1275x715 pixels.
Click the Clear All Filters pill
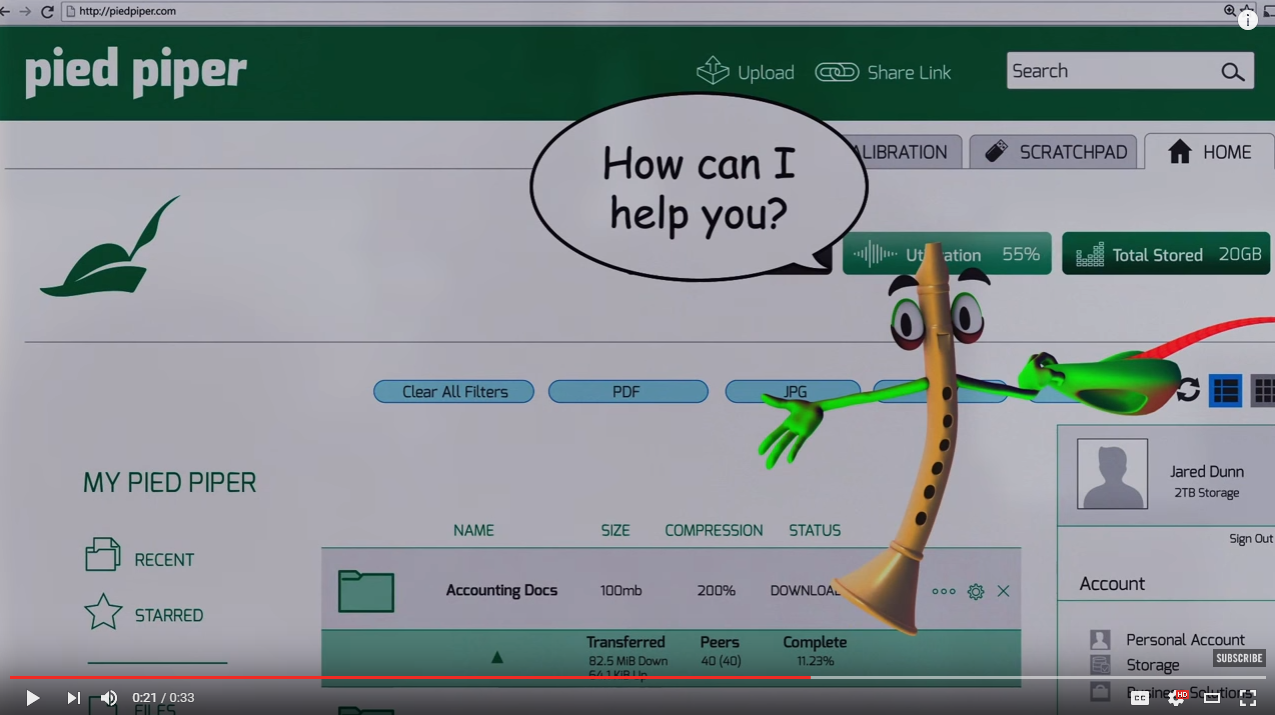[454, 391]
